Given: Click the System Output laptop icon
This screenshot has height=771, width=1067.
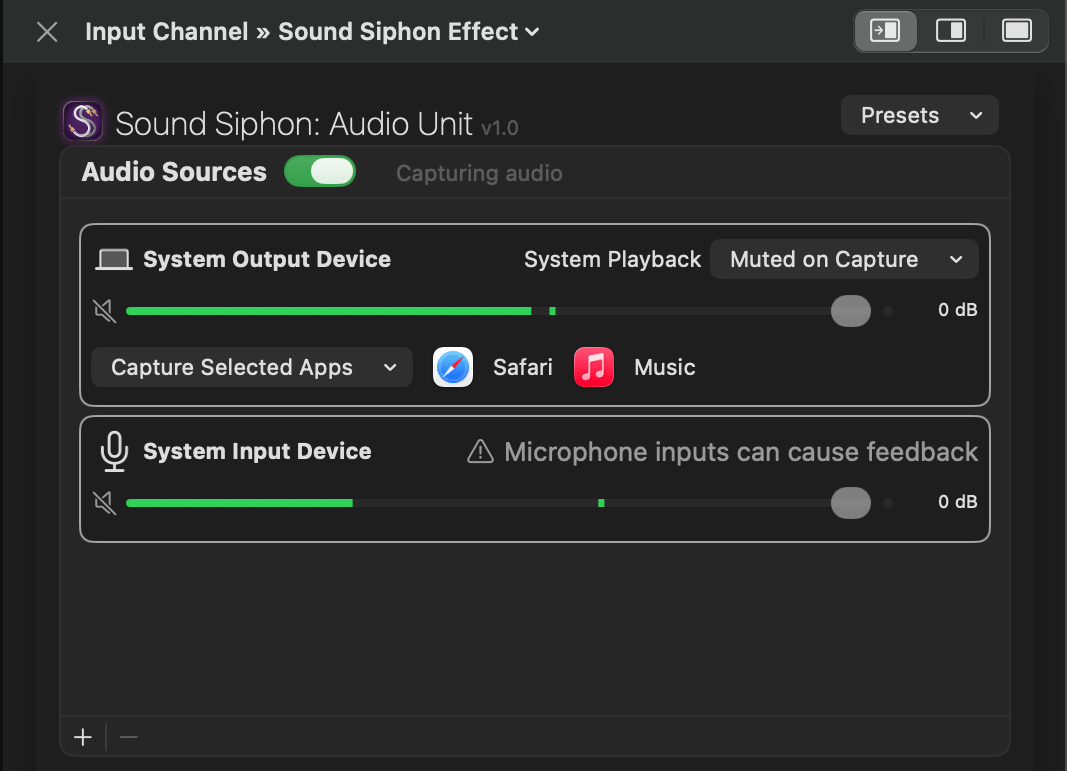Looking at the screenshot, I should [114, 260].
